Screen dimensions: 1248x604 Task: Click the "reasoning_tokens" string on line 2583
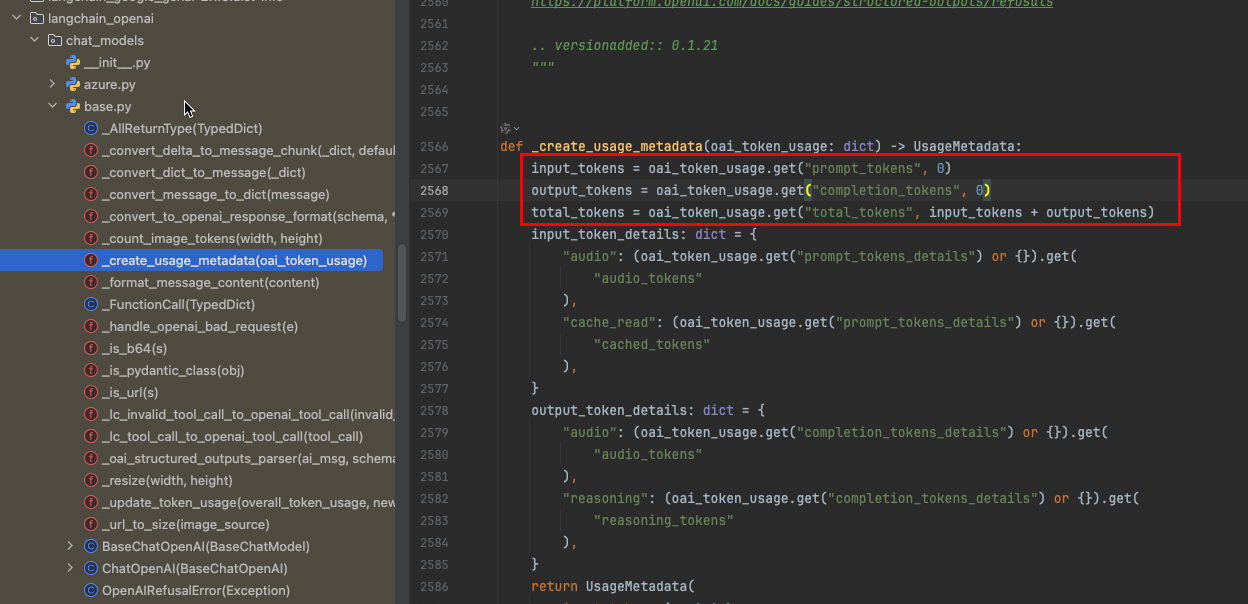tap(664, 520)
